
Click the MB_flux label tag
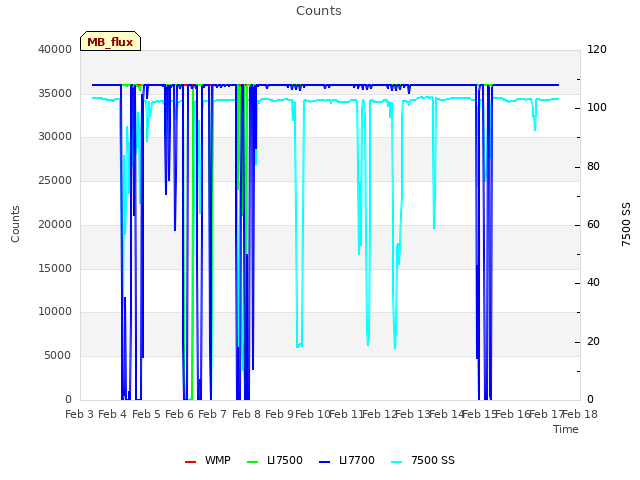[110, 41]
